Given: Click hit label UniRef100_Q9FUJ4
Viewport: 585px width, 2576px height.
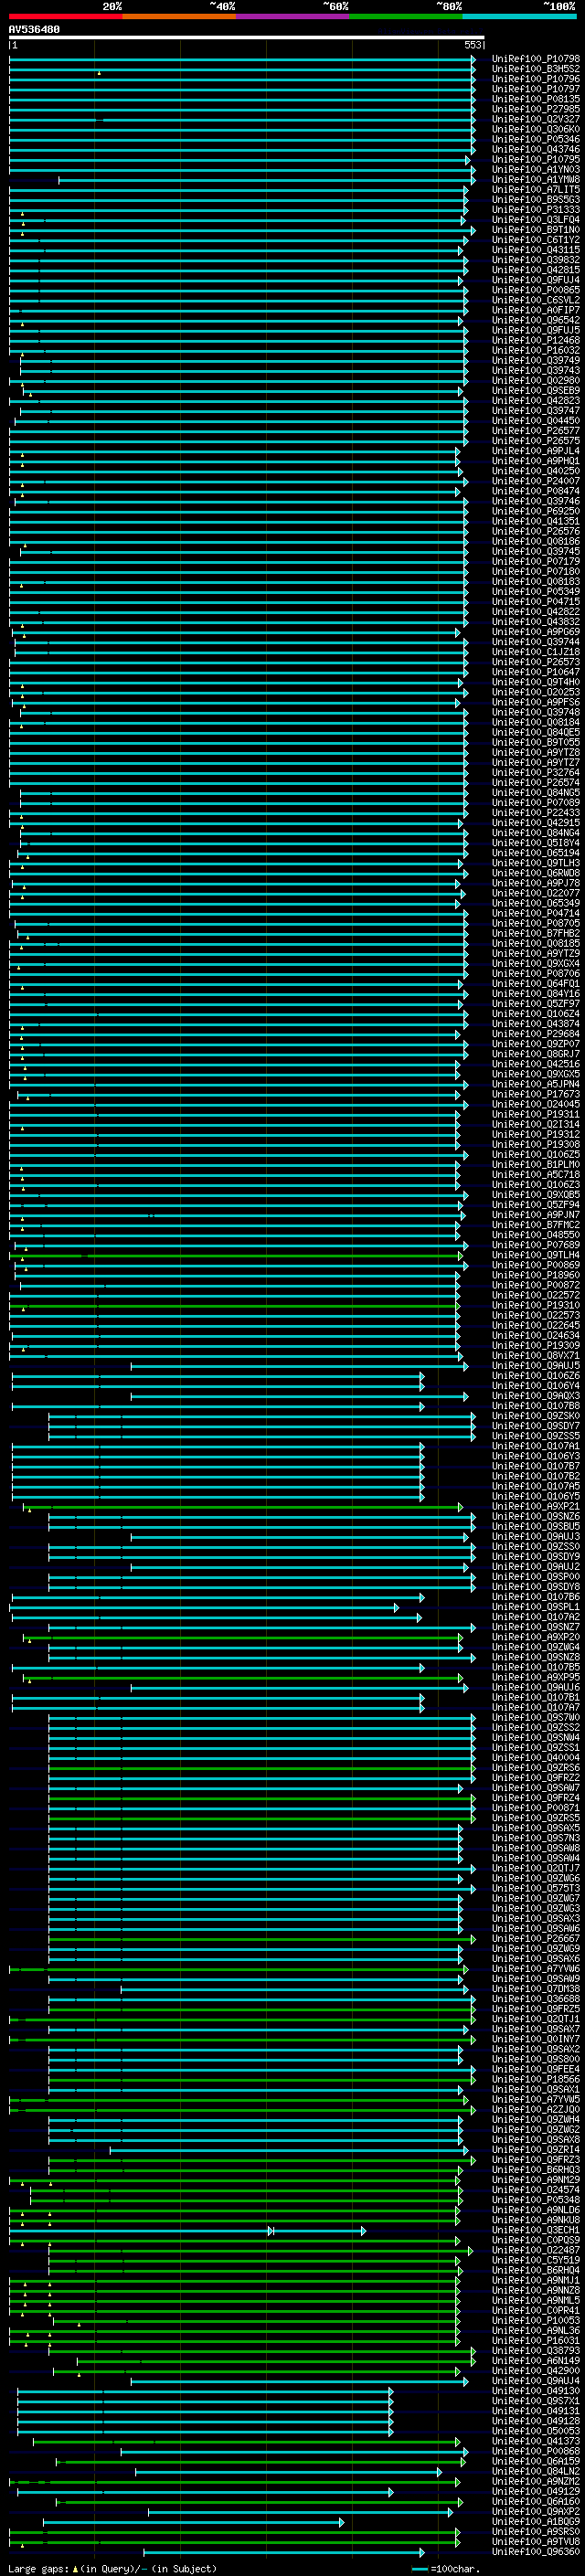Looking at the screenshot, I should coord(536,280).
